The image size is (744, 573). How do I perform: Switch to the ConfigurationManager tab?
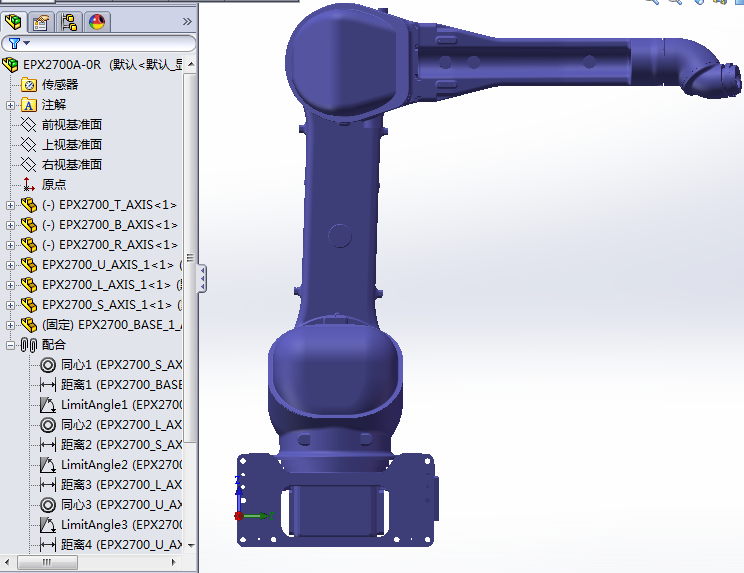coord(69,22)
